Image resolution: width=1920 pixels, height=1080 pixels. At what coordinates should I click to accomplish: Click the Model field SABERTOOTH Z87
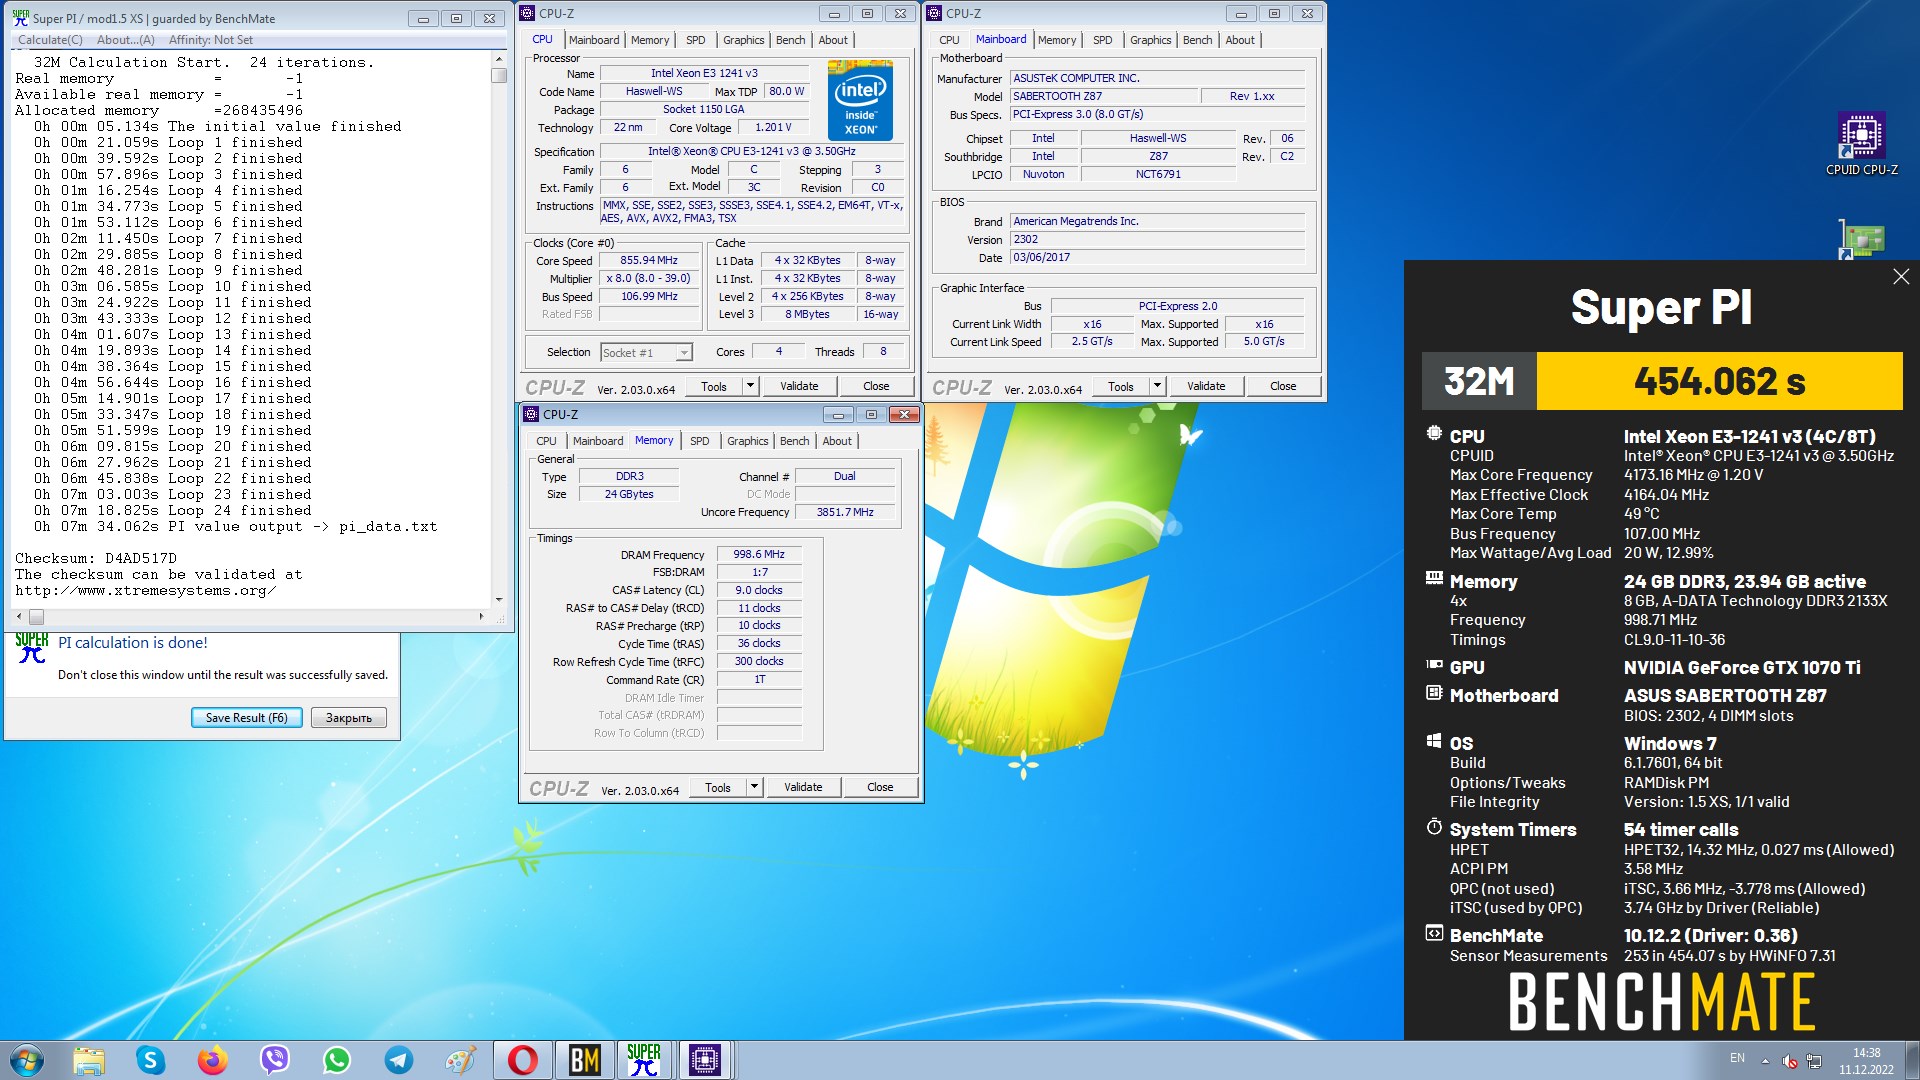pyautogui.click(x=1103, y=96)
